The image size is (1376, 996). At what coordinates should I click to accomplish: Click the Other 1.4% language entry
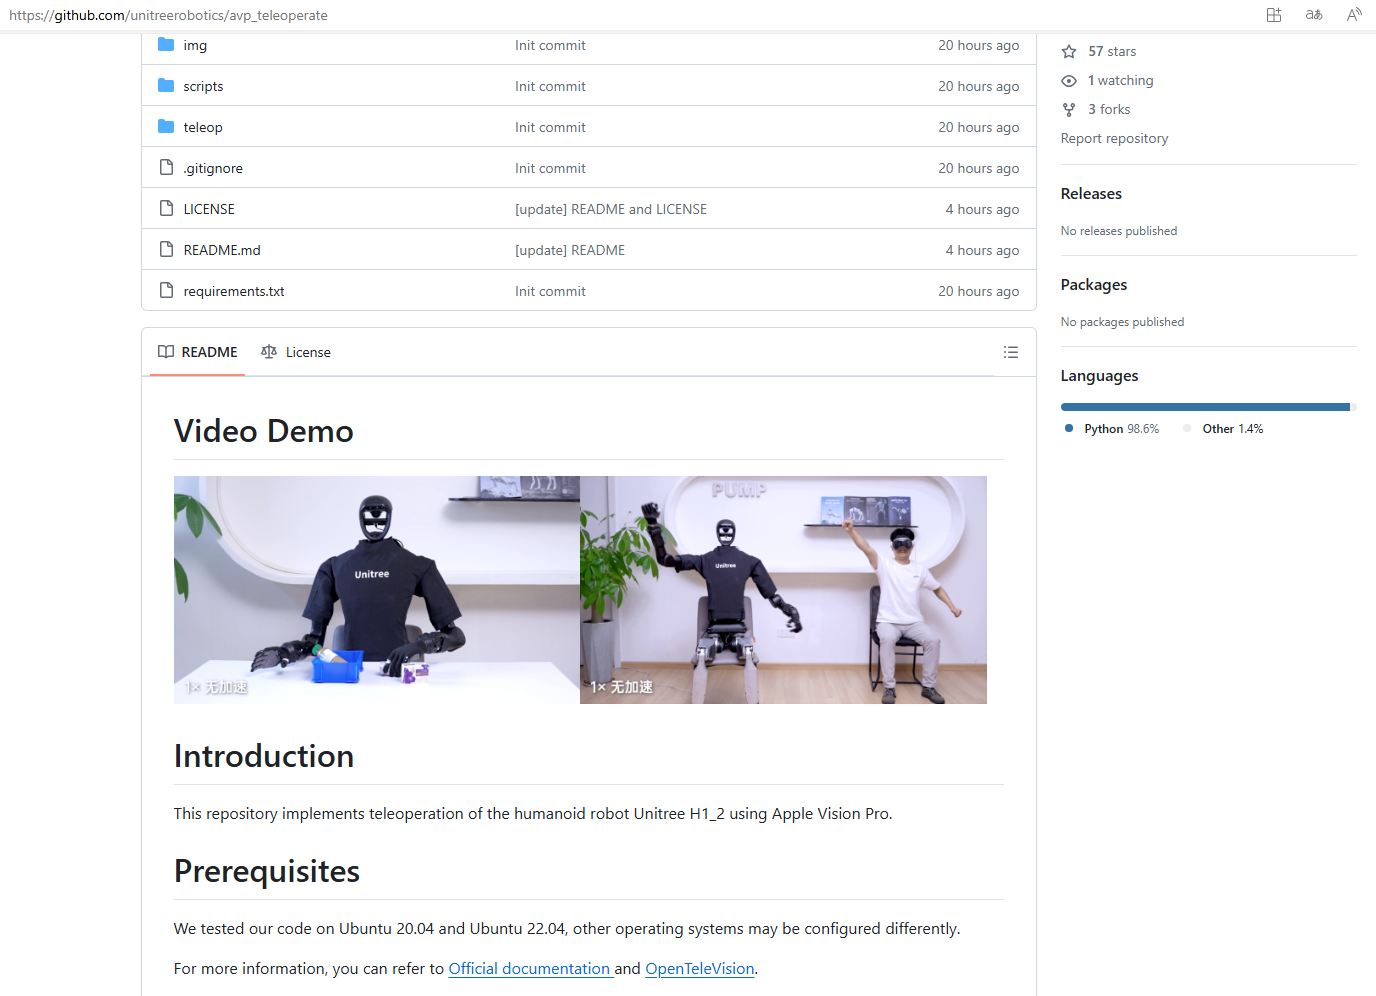point(1232,428)
